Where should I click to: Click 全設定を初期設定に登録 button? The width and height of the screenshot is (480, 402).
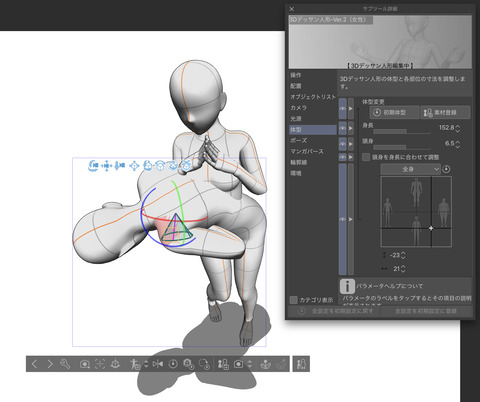coord(426,311)
